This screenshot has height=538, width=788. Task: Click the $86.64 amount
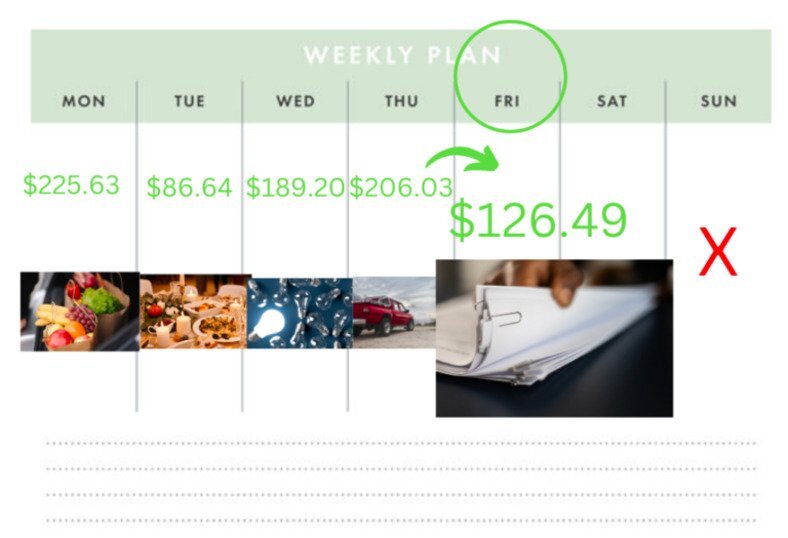click(x=189, y=187)
